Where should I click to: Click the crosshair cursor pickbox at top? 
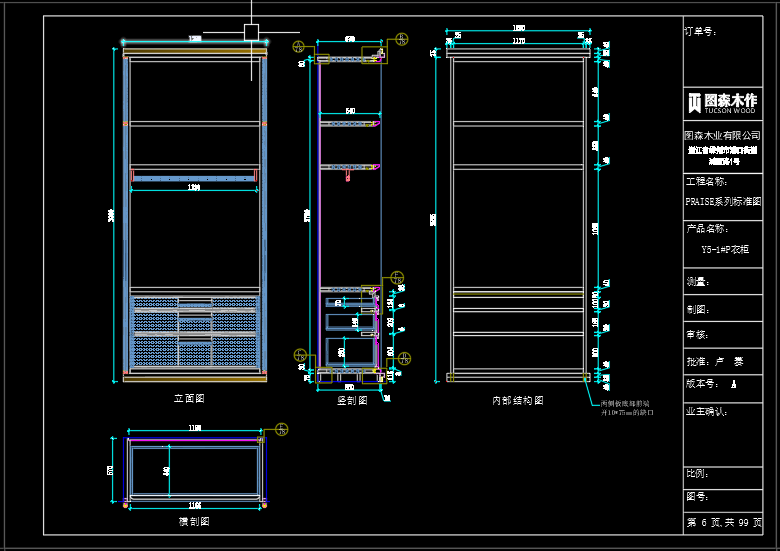[251, 32]
